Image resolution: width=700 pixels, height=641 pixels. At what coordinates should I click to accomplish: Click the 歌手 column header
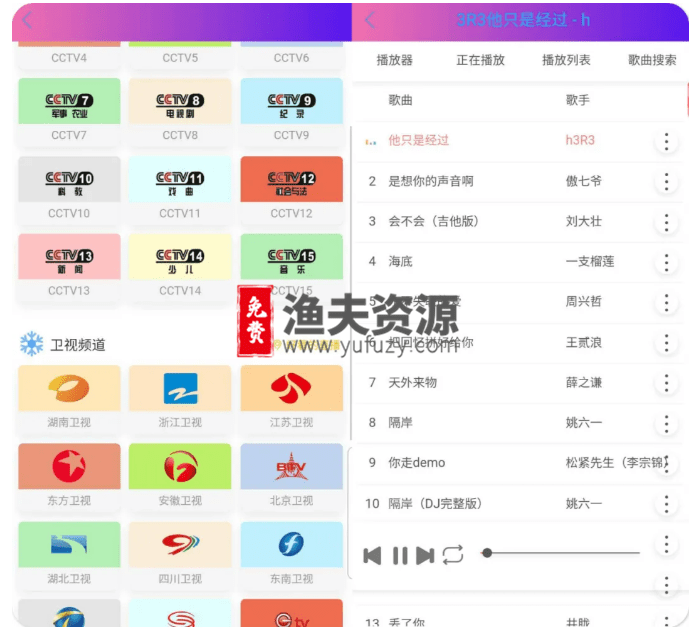[578, 100]
